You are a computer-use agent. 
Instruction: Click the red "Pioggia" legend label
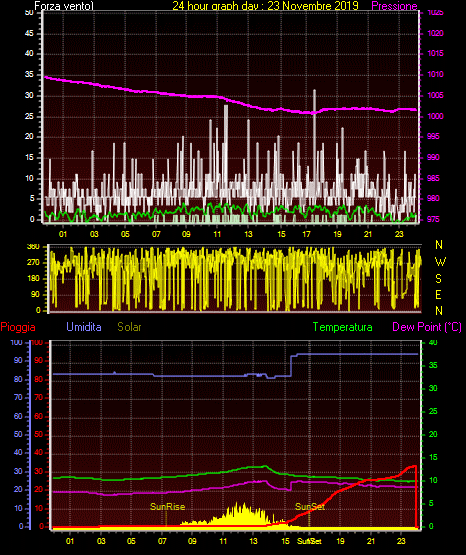click(x=18, y=327)
